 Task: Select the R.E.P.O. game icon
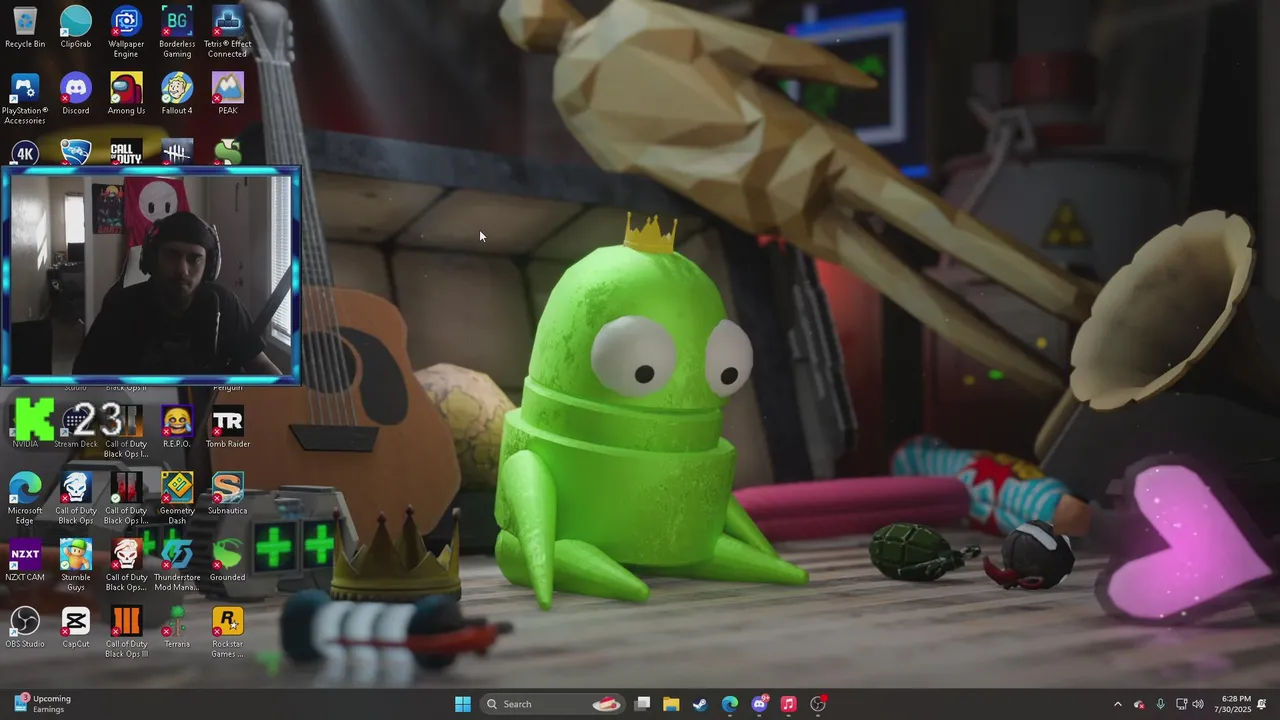[x=177, y=427]
